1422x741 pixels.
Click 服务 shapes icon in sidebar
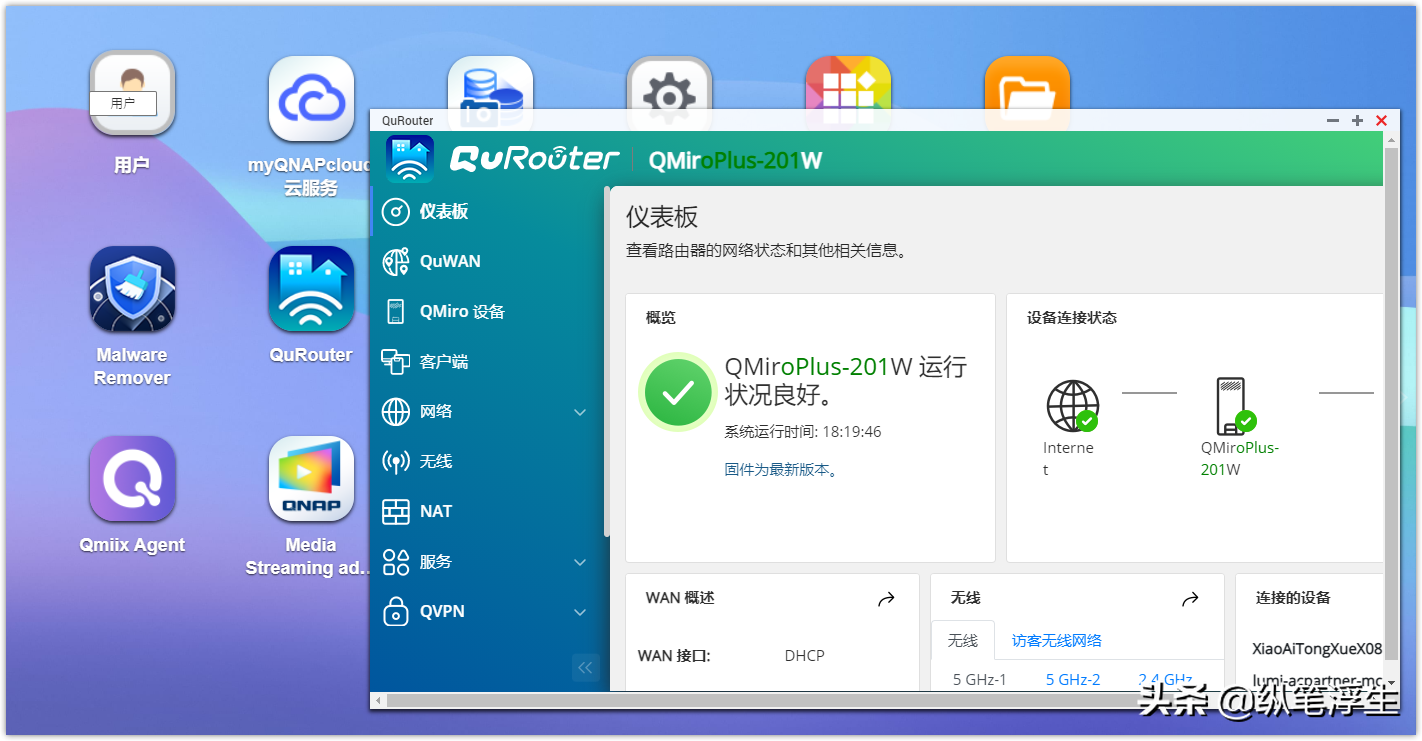pyautogui.click(x=396, y=562)
